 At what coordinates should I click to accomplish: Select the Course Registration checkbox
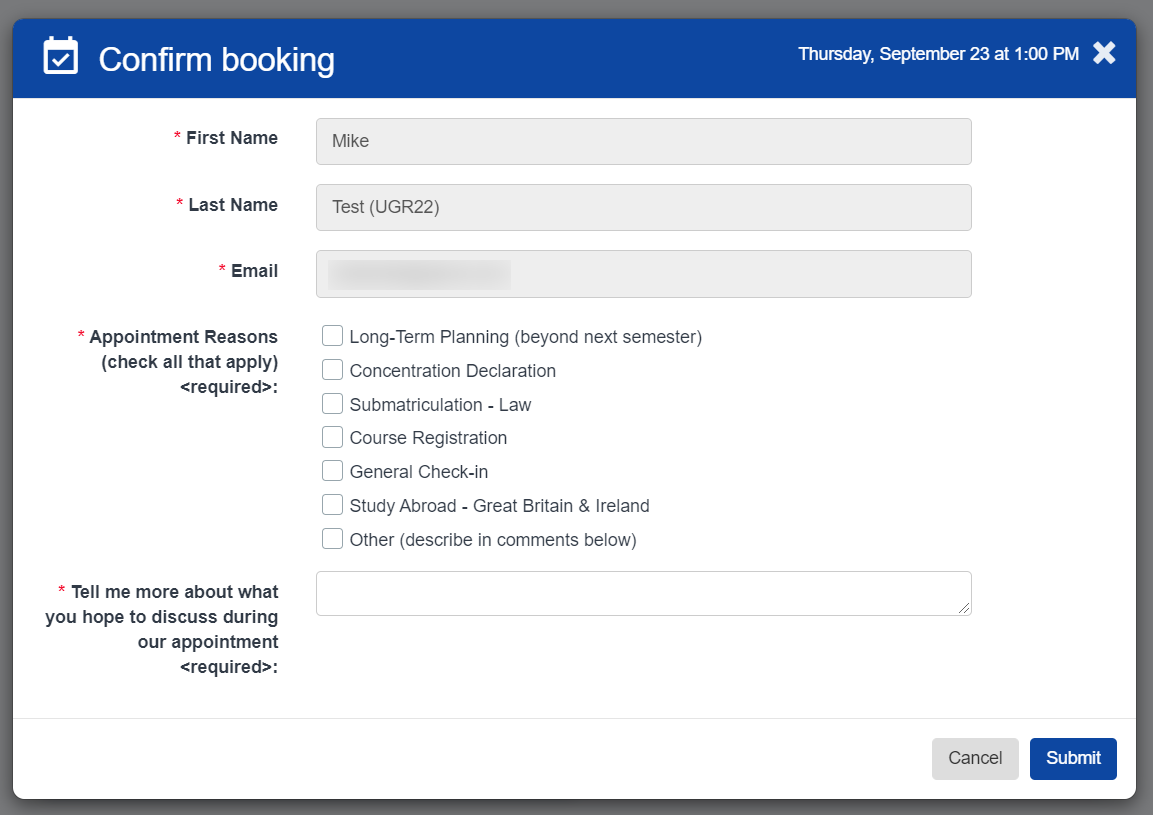[332, 437]
